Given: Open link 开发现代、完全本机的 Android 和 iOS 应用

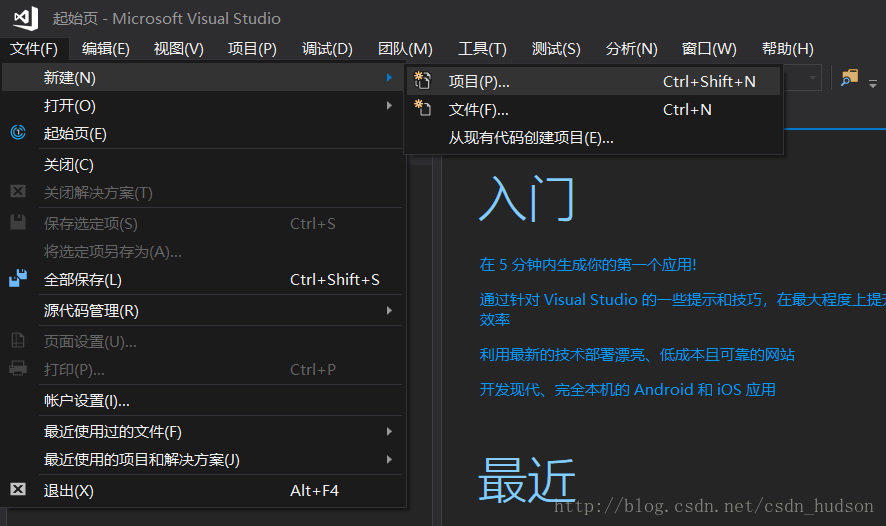Looking at the screenshot, I should click(627, 390).
